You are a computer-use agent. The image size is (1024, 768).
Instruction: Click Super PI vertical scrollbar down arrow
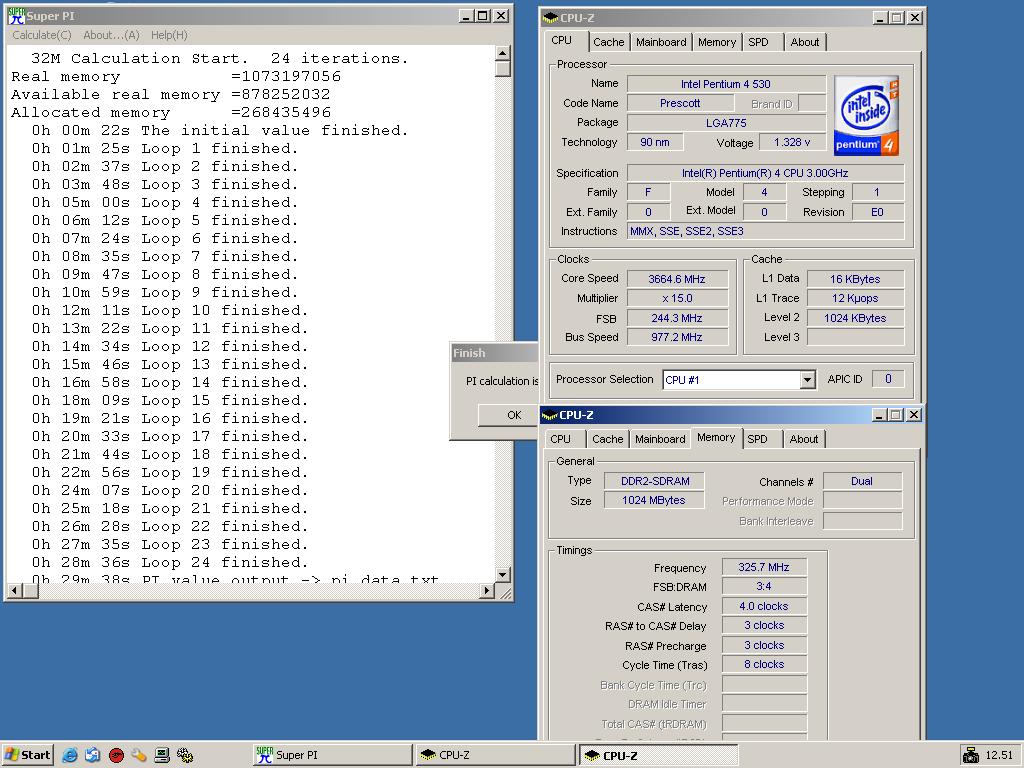click(x=502, y=575)
